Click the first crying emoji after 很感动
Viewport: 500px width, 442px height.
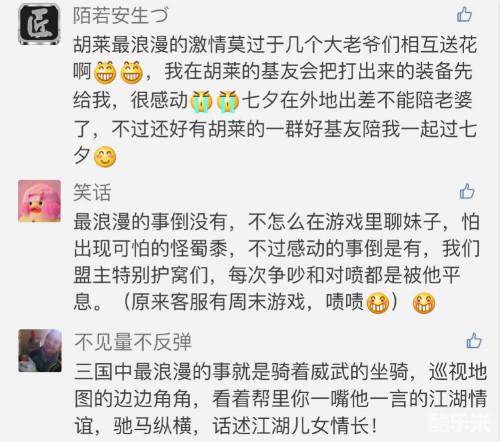(x=202, y=101)
